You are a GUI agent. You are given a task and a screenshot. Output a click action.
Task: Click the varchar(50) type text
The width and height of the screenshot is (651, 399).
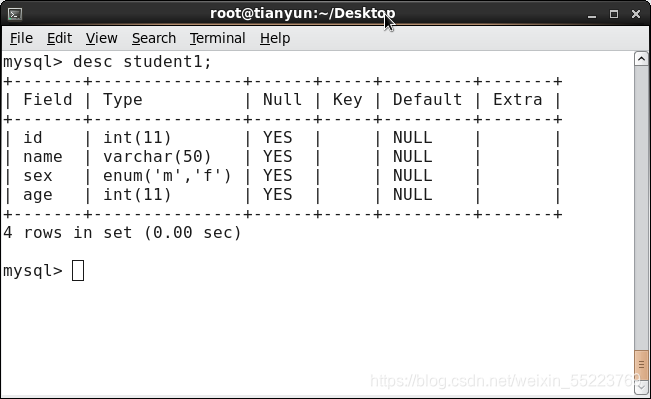[x=157, y=157]
